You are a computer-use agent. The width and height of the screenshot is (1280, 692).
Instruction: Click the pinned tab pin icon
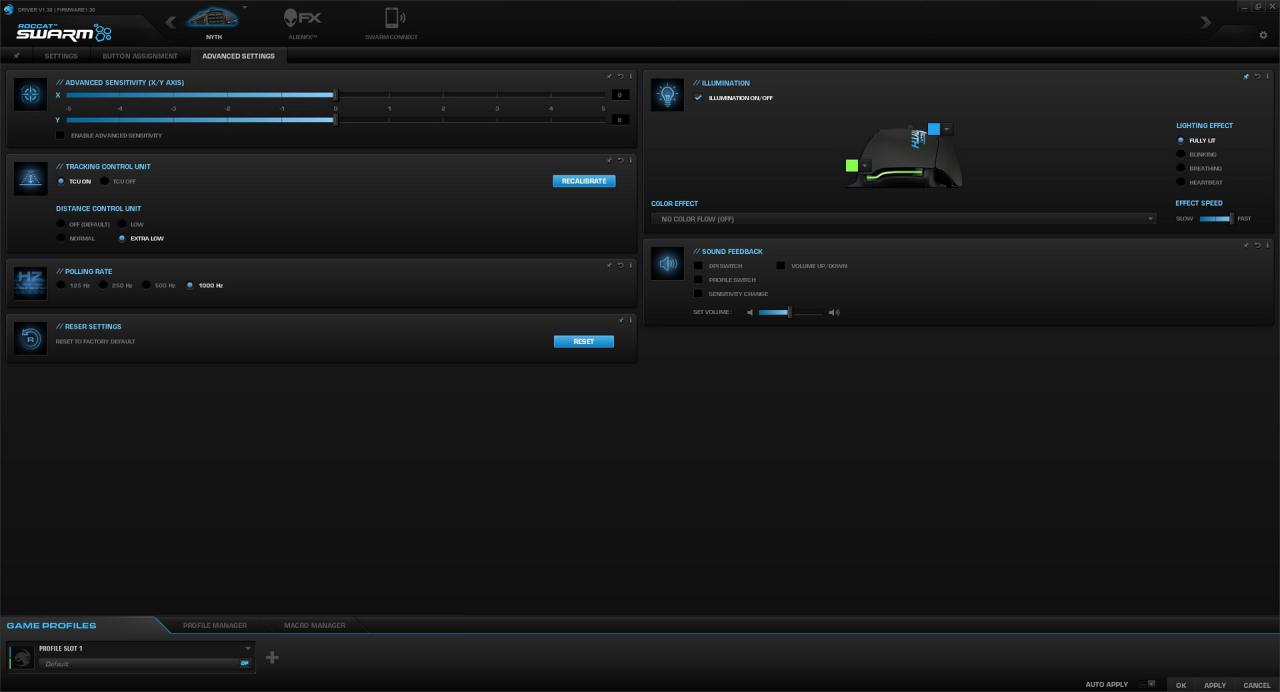tap(16, 56)
